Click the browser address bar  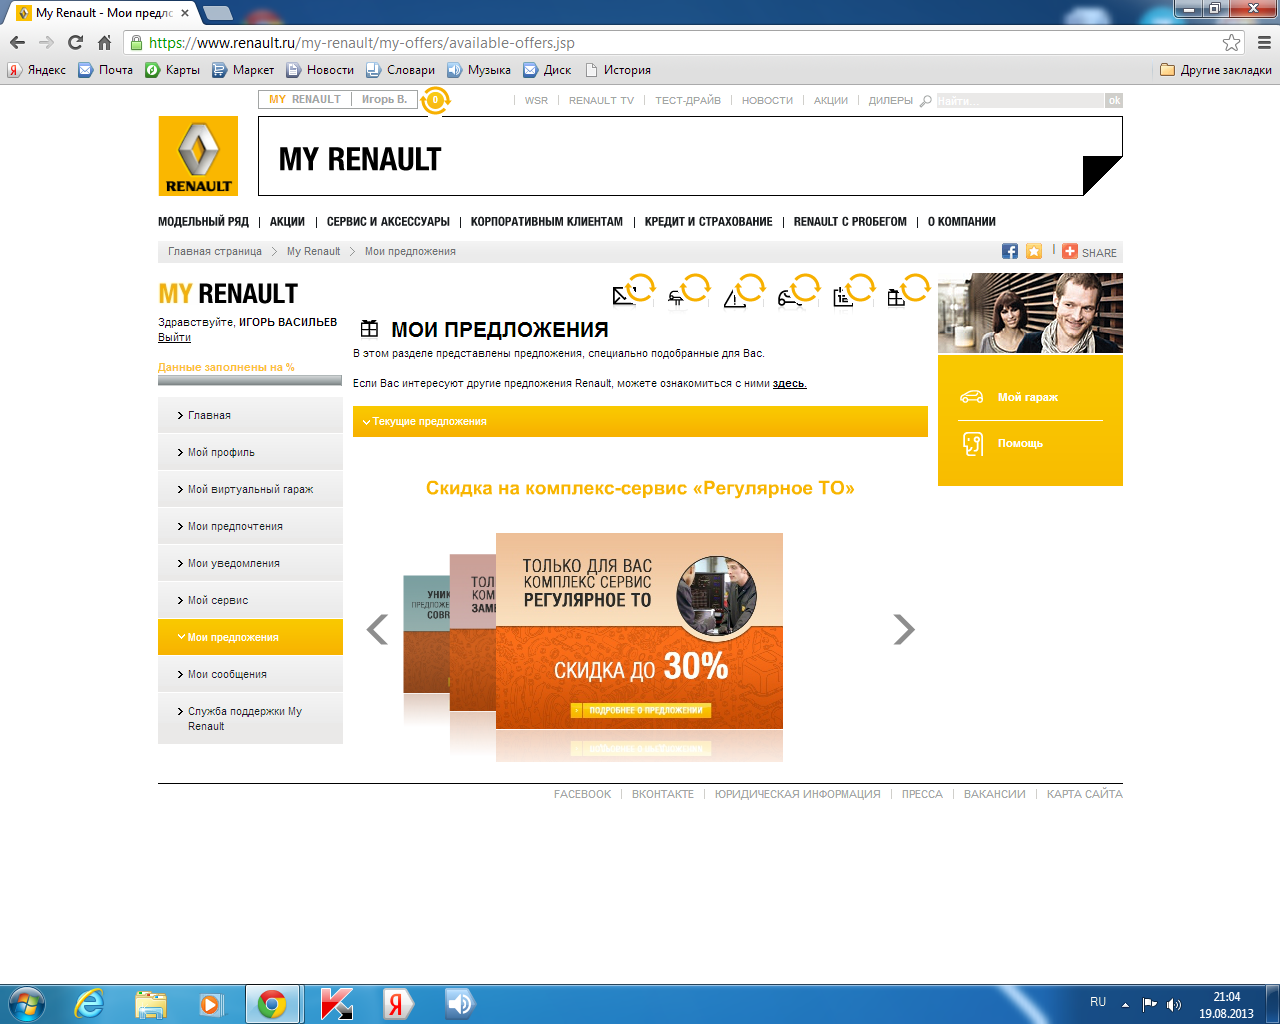[x=680, y=42]
